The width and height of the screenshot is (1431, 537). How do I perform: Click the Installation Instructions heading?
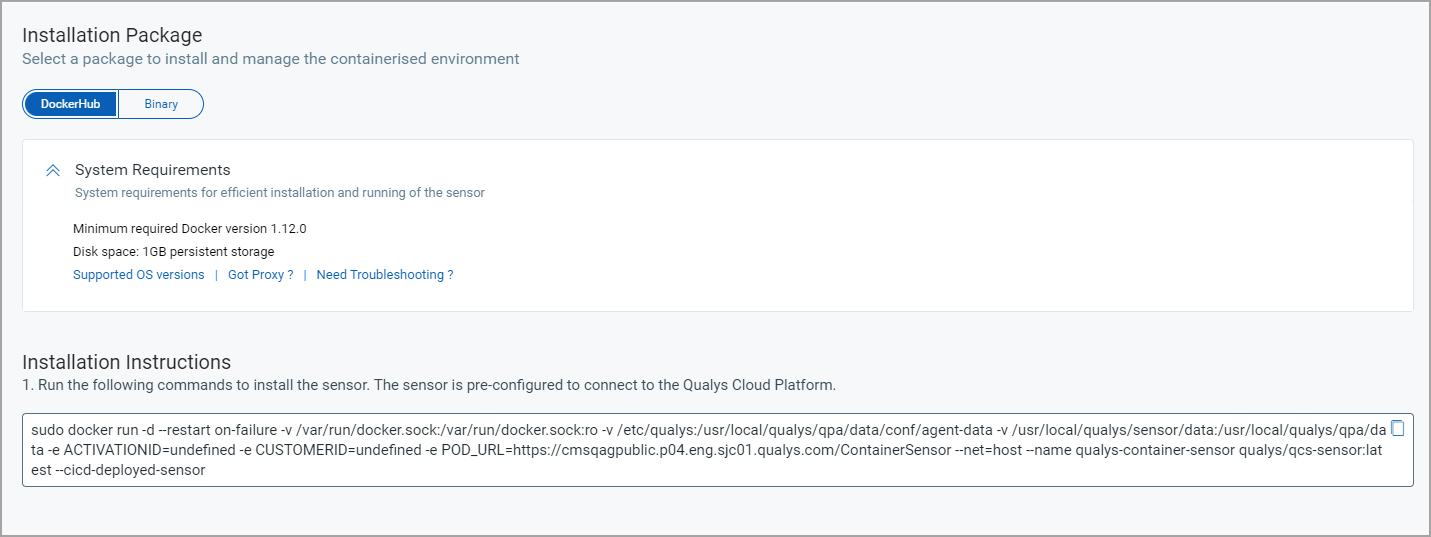126,362
